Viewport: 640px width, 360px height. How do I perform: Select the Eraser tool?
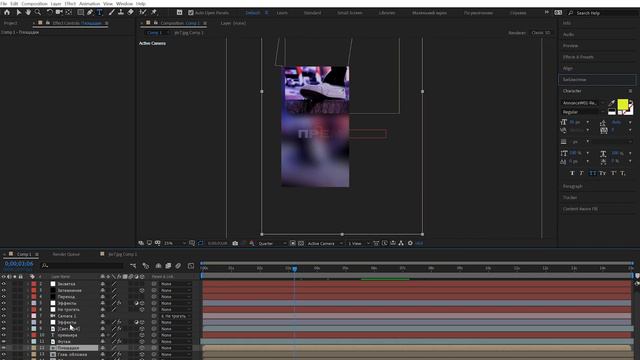tap(130, 13)
